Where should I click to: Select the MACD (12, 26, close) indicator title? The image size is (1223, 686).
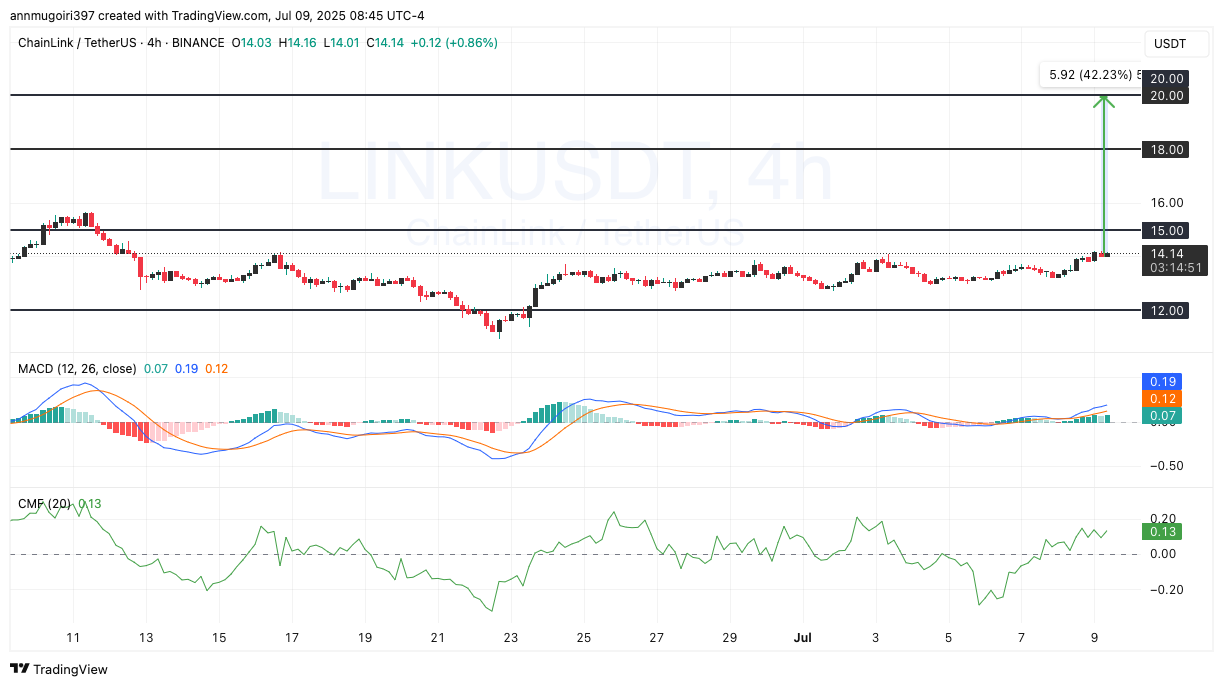(x=77, y=369)
